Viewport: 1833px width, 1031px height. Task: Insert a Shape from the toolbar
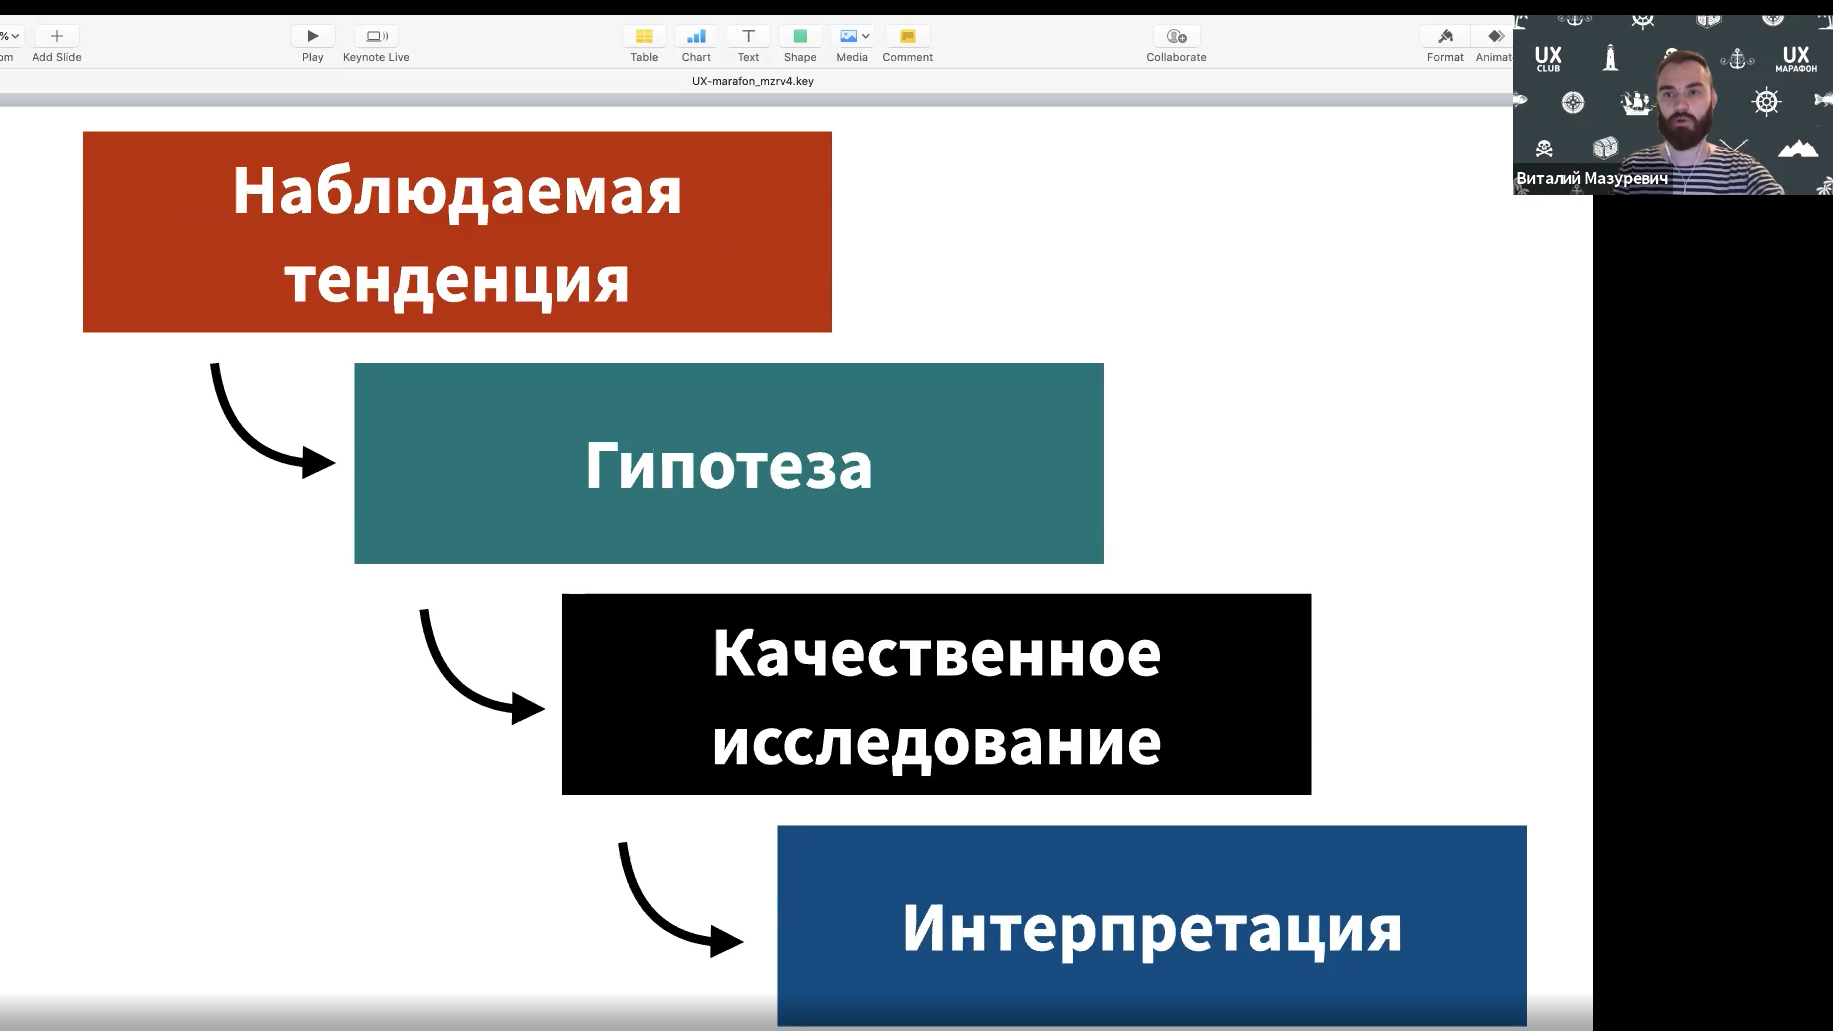click(800, 37)
